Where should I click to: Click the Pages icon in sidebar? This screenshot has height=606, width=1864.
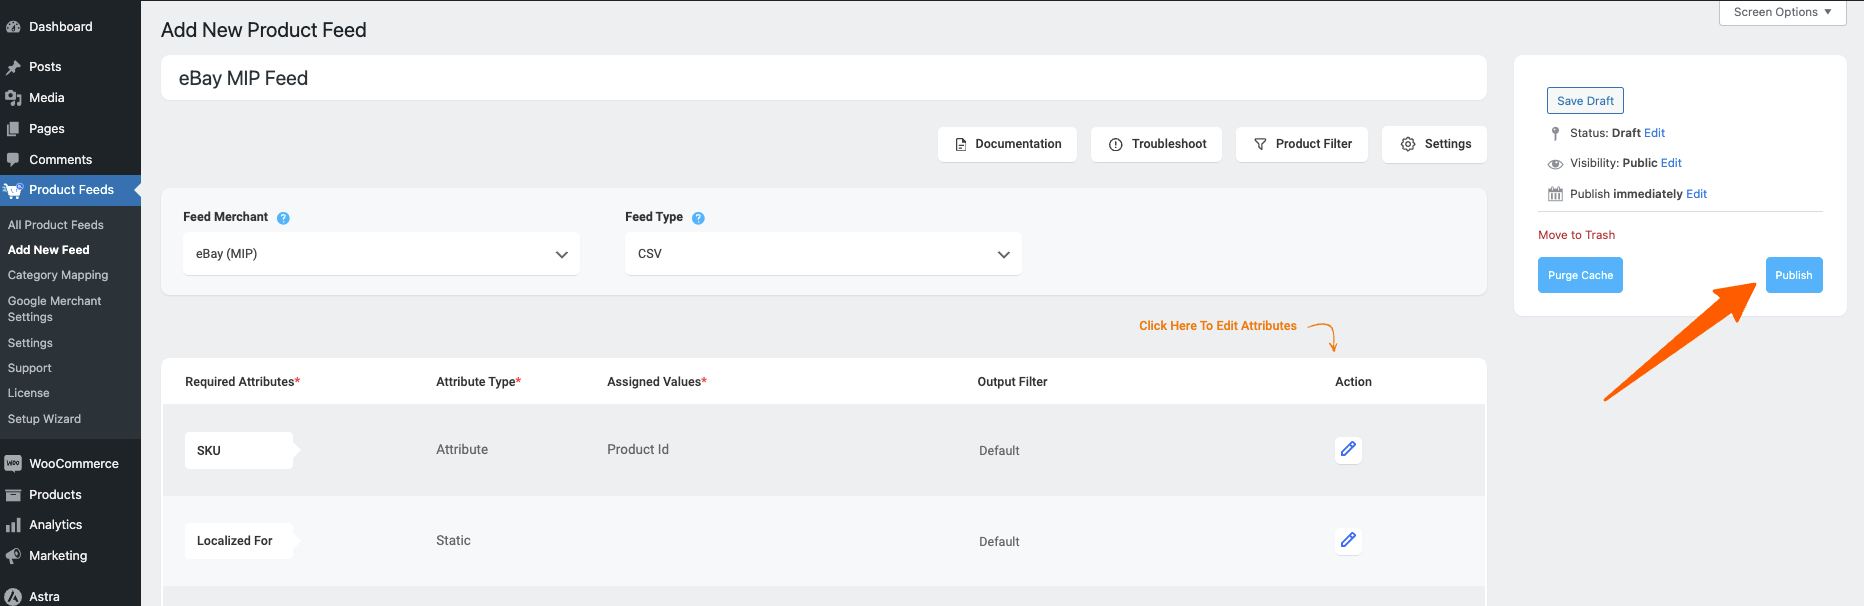click(x=13, y=129)
